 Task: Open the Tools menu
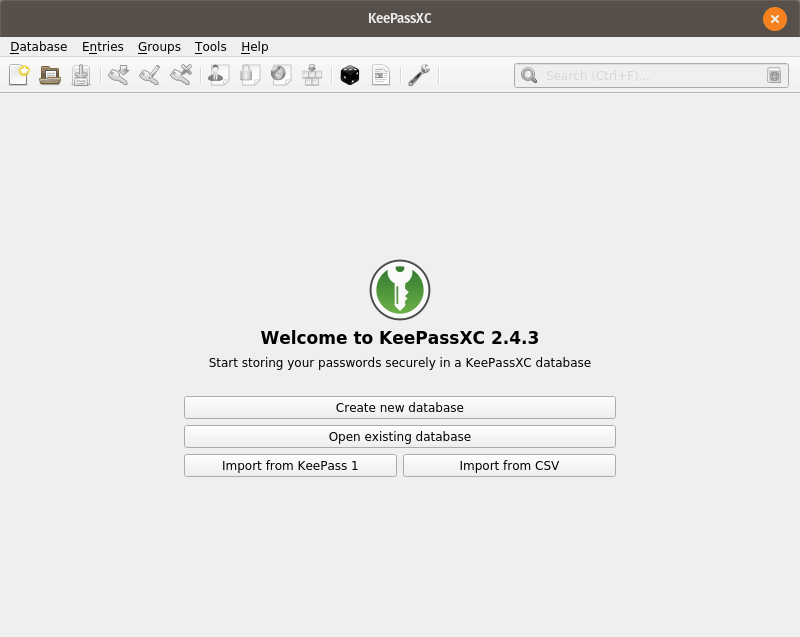(211, 46)
